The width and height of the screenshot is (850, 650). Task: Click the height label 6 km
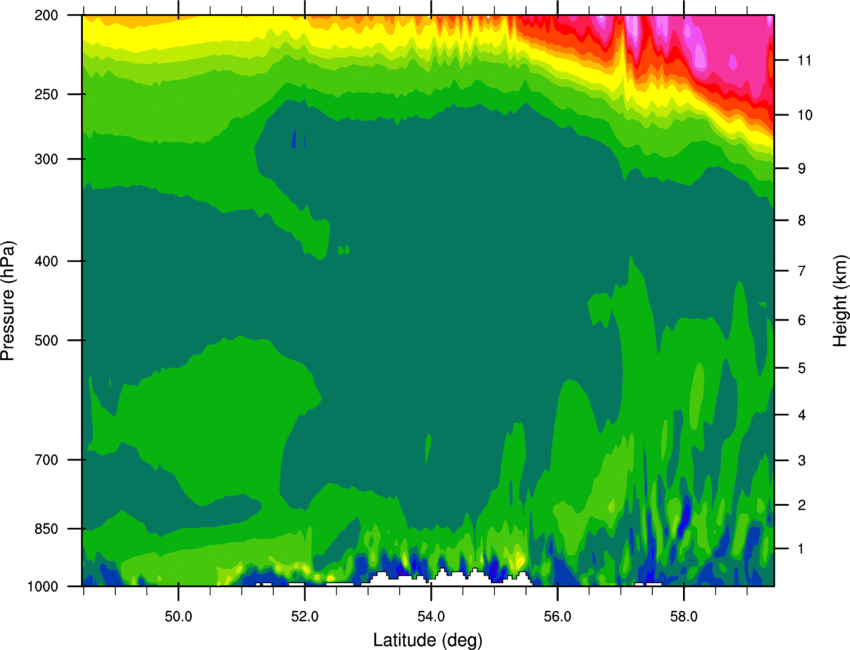(802, 320)
